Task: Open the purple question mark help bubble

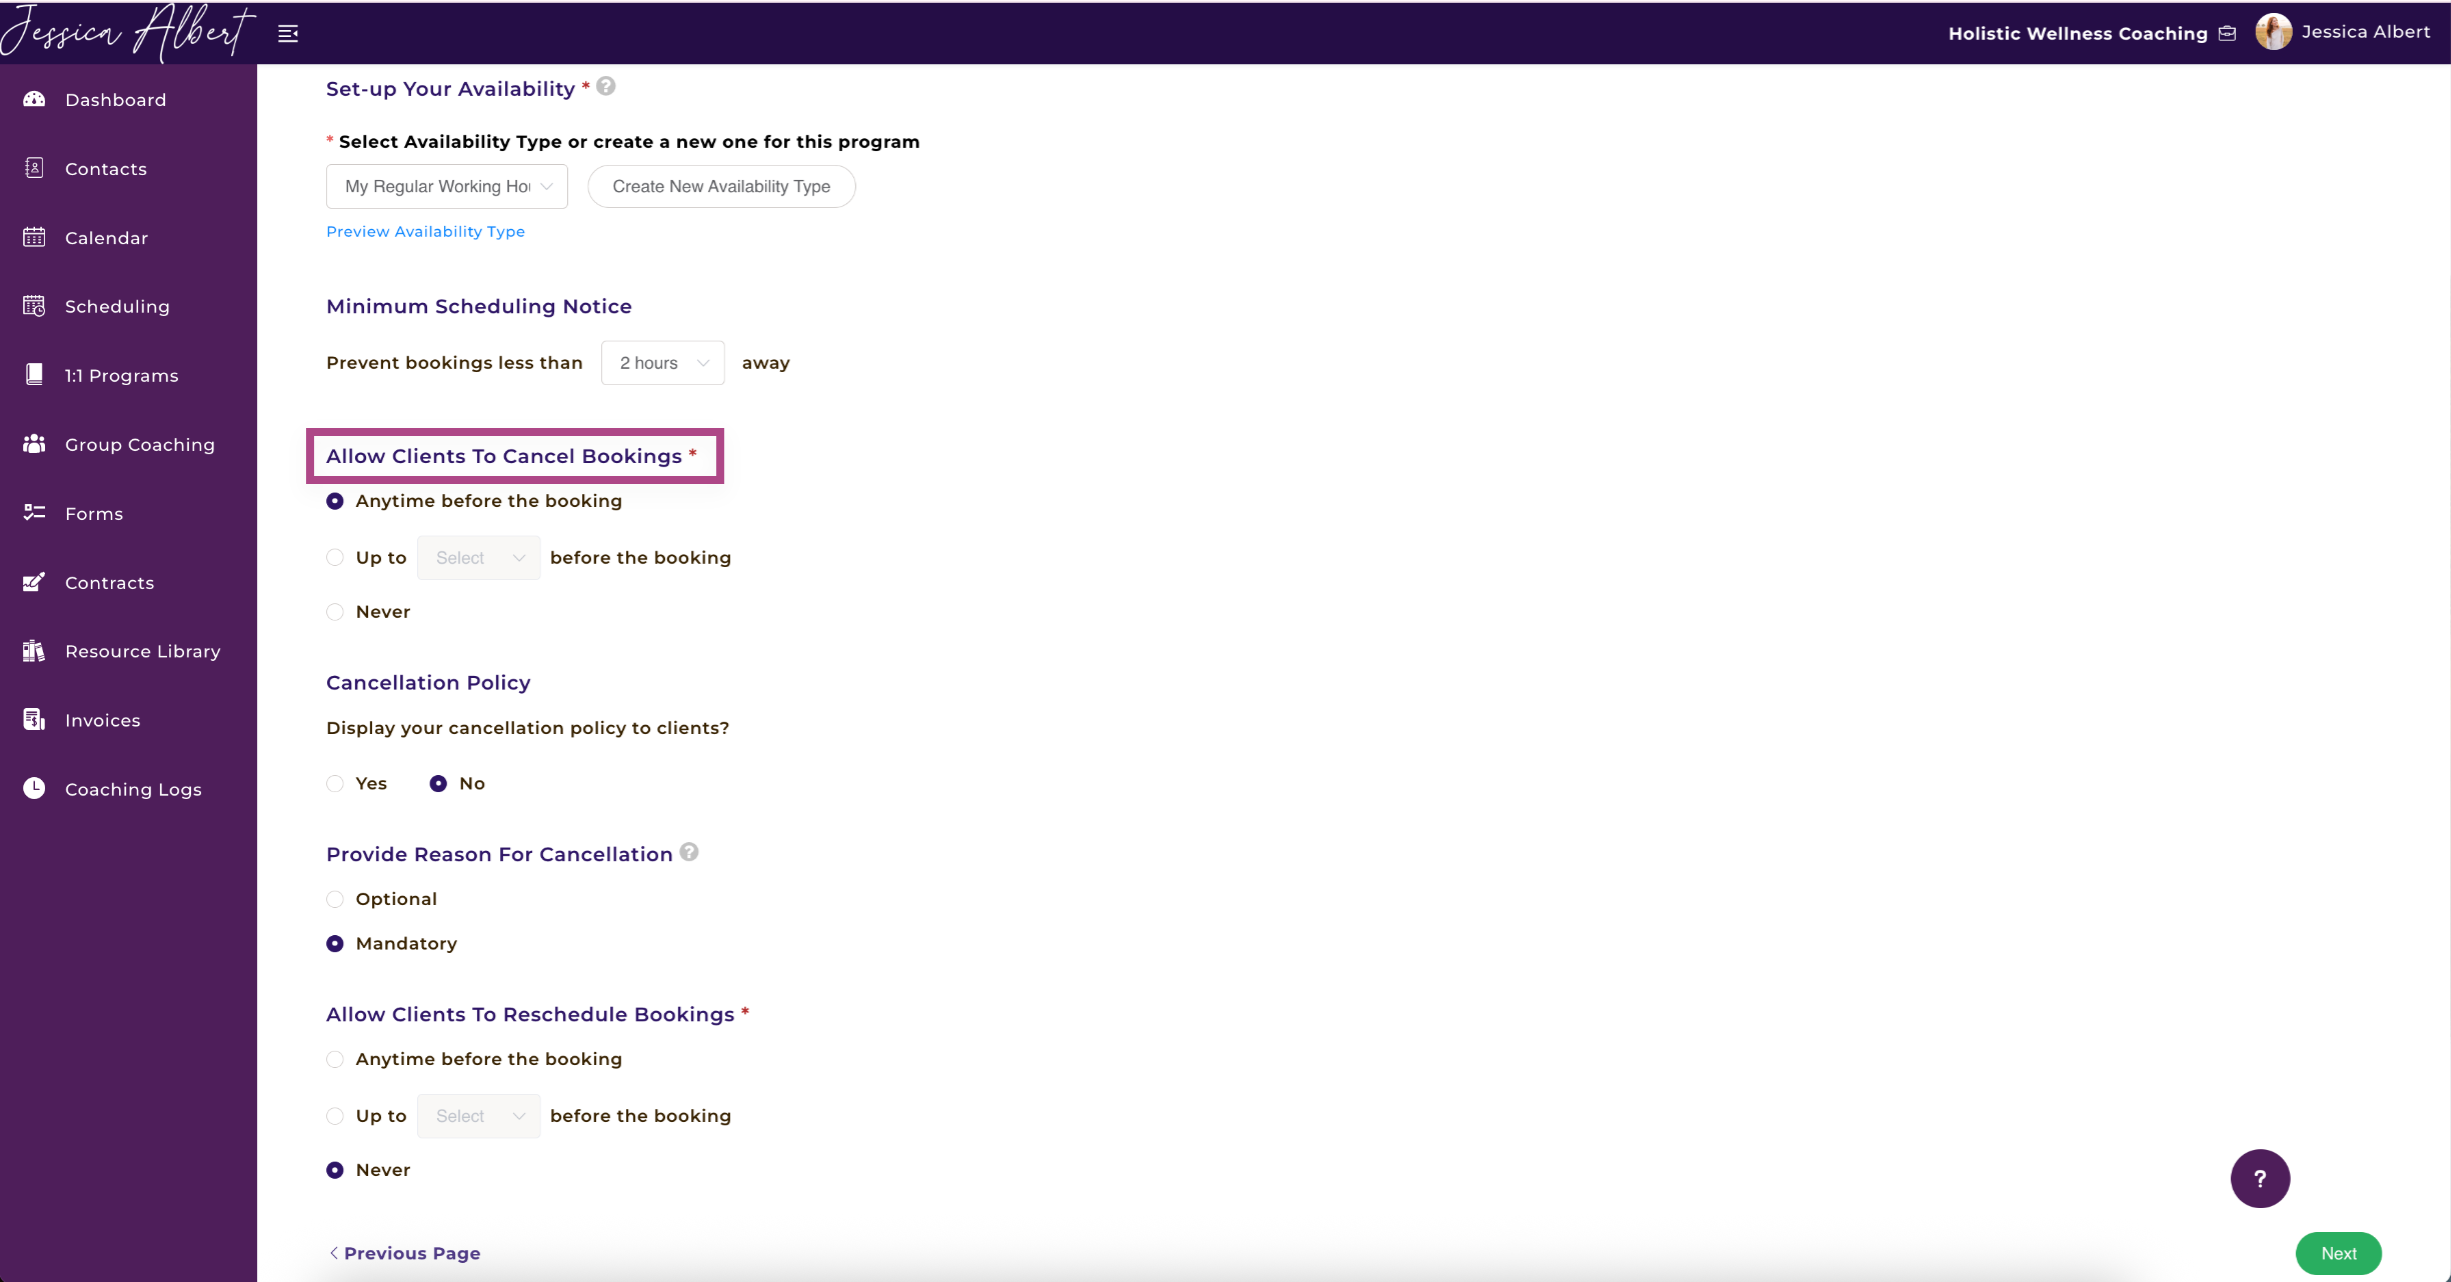Action: point(2260,1178)
